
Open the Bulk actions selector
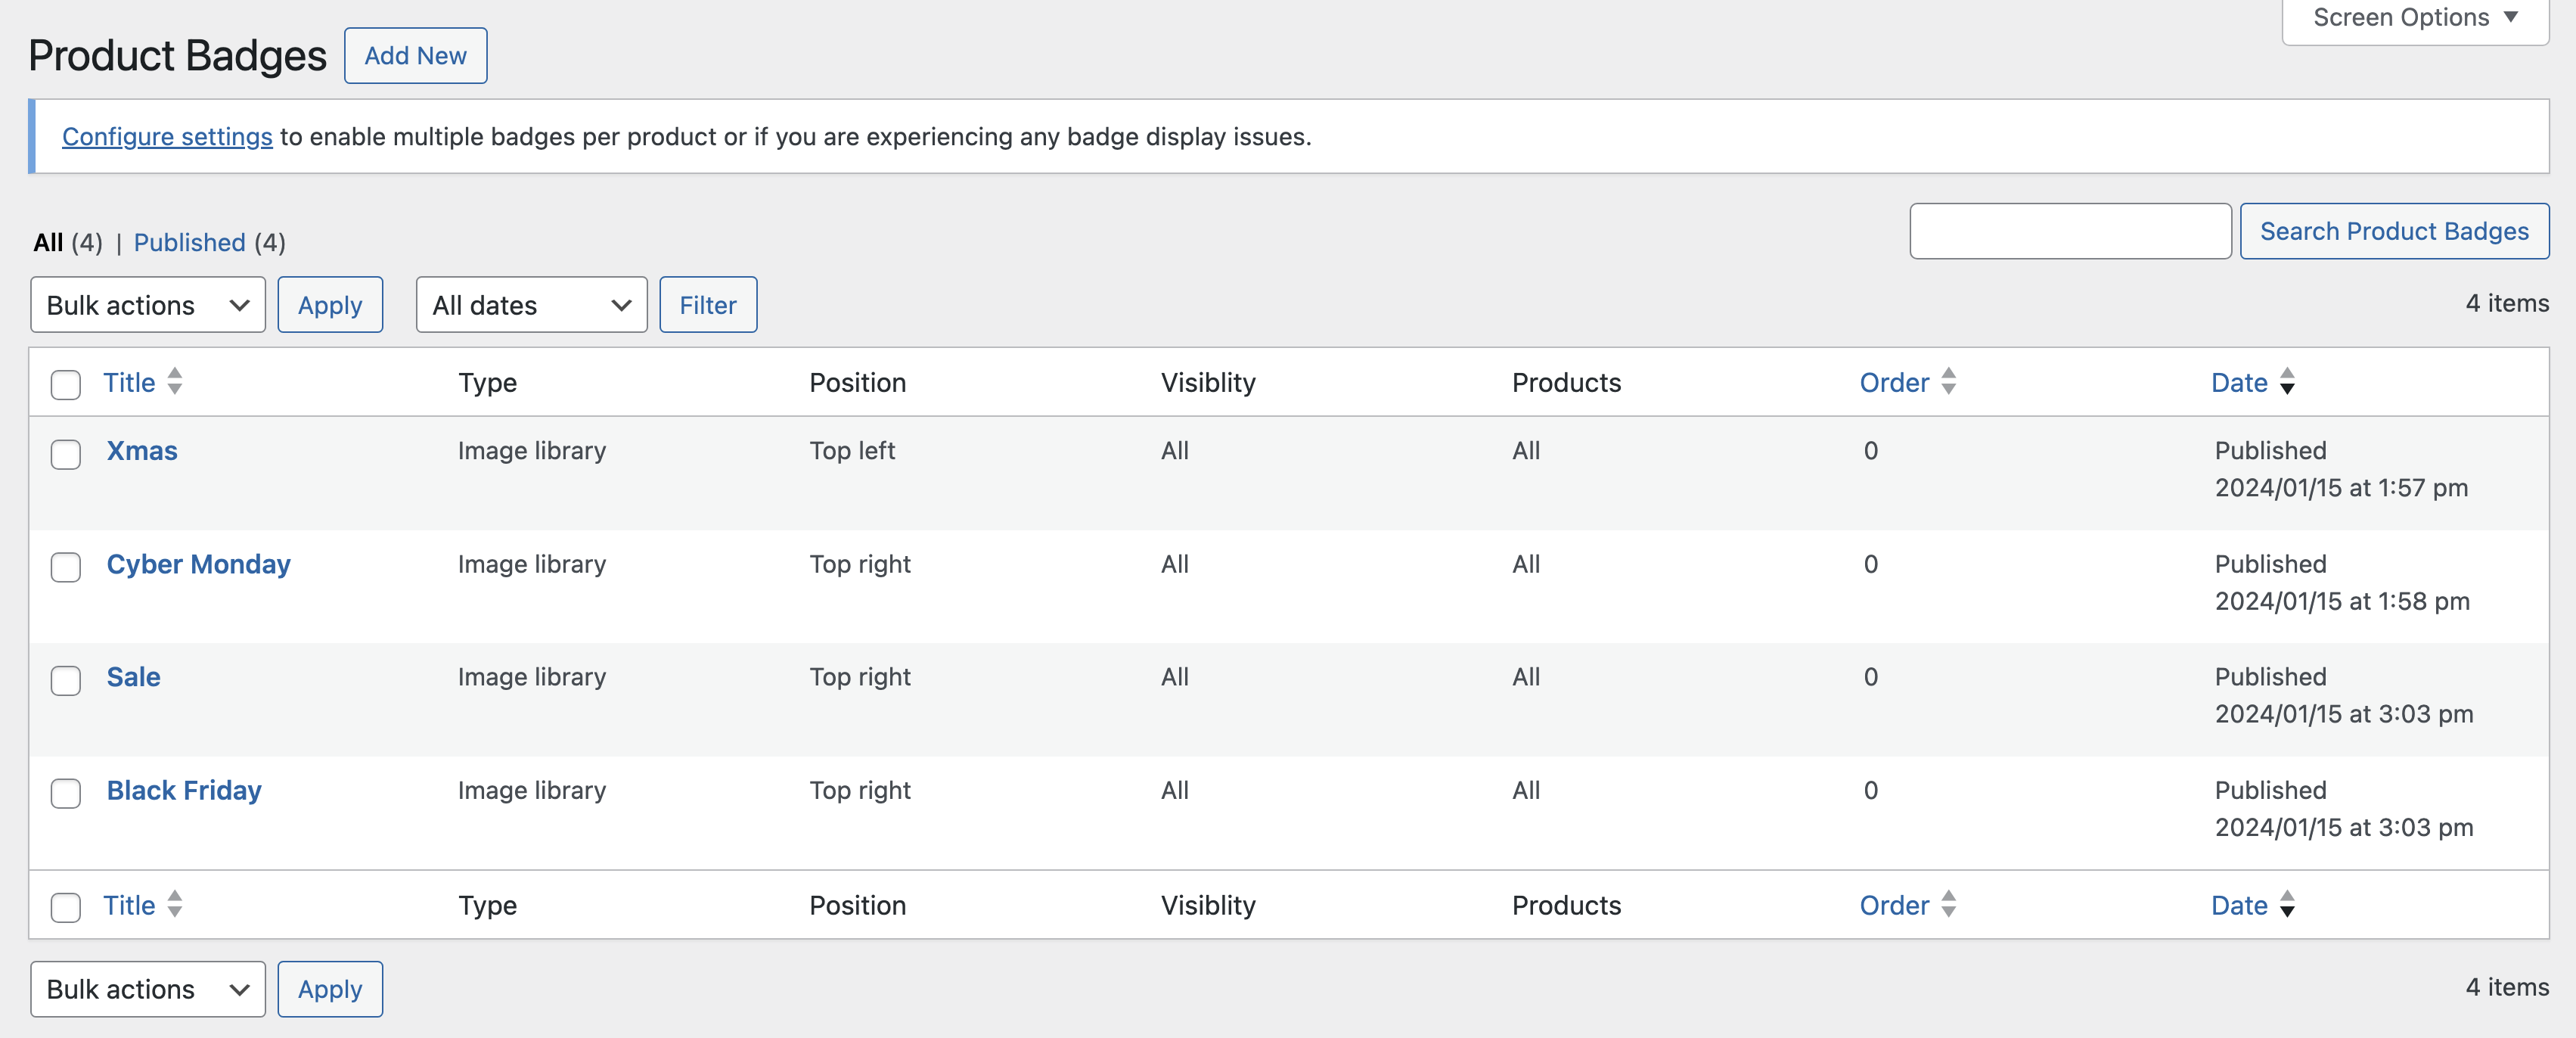point(147,305)
